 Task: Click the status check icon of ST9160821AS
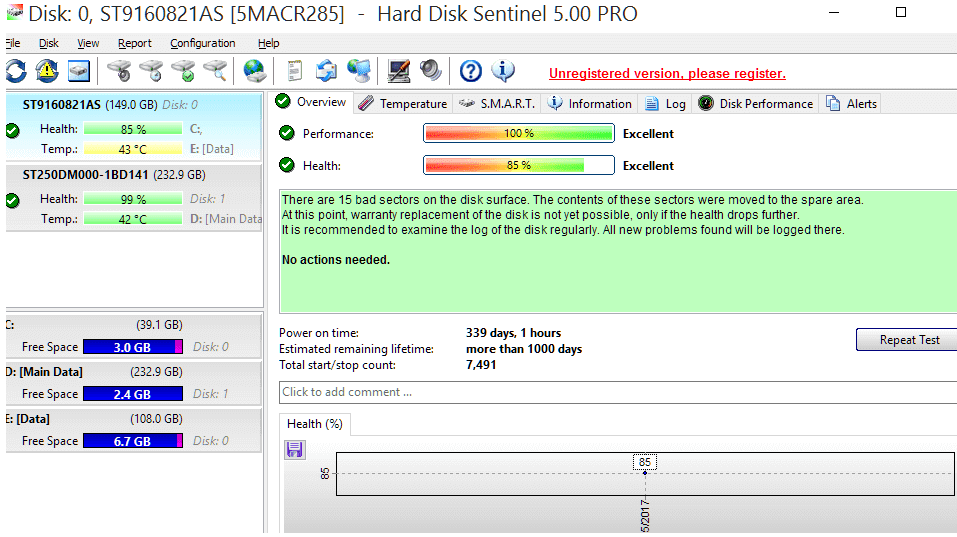click(12, 131)
